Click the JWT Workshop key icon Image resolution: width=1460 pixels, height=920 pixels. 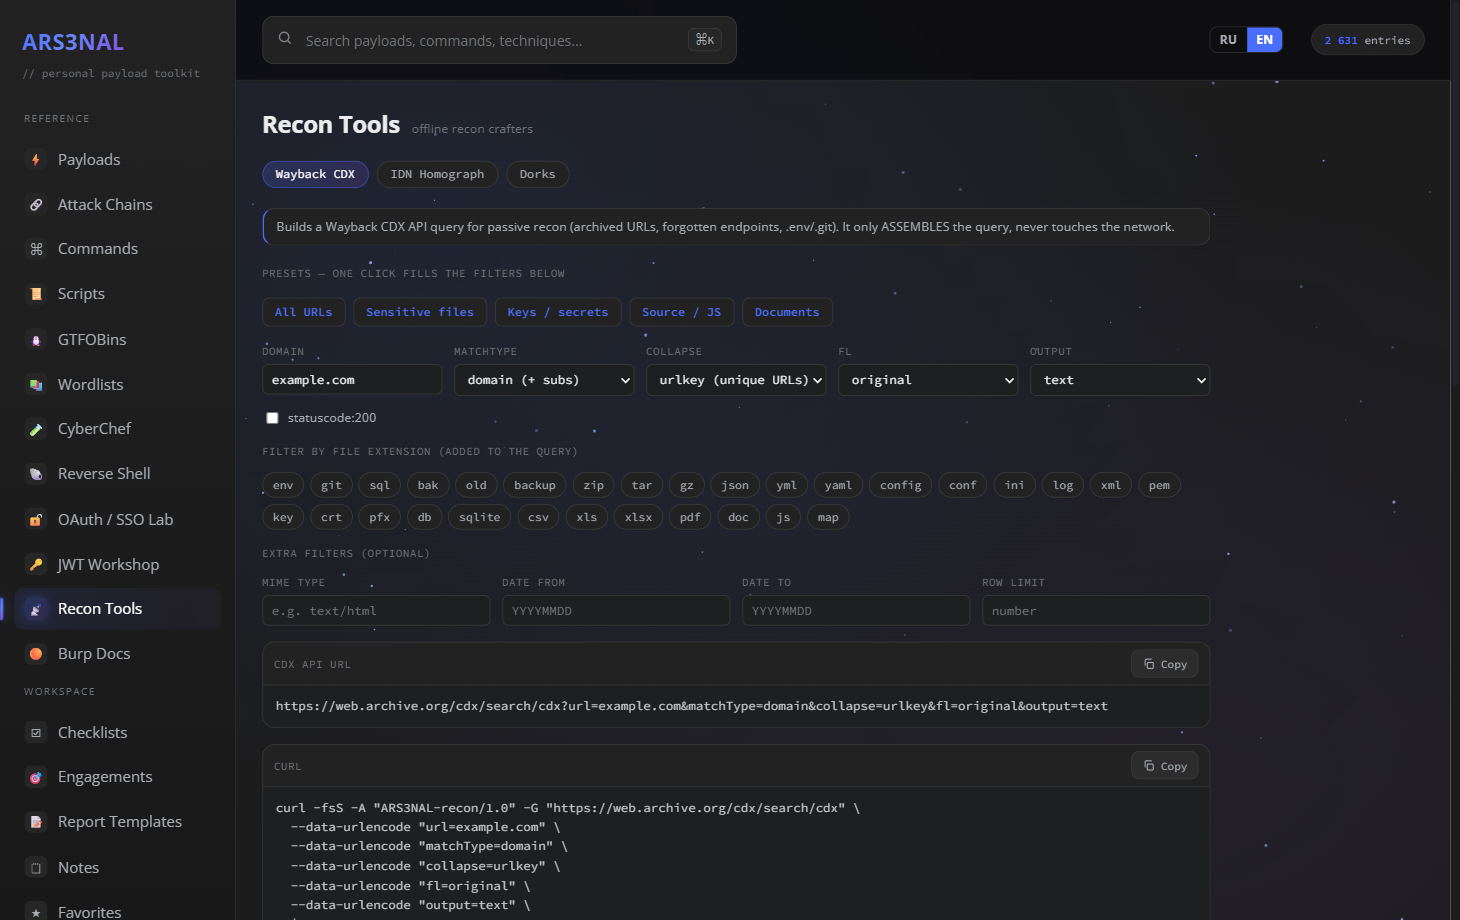click(36, 565)
